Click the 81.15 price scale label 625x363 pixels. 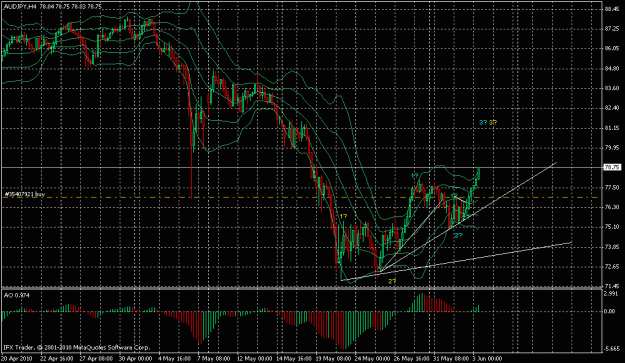coord(612,128)
